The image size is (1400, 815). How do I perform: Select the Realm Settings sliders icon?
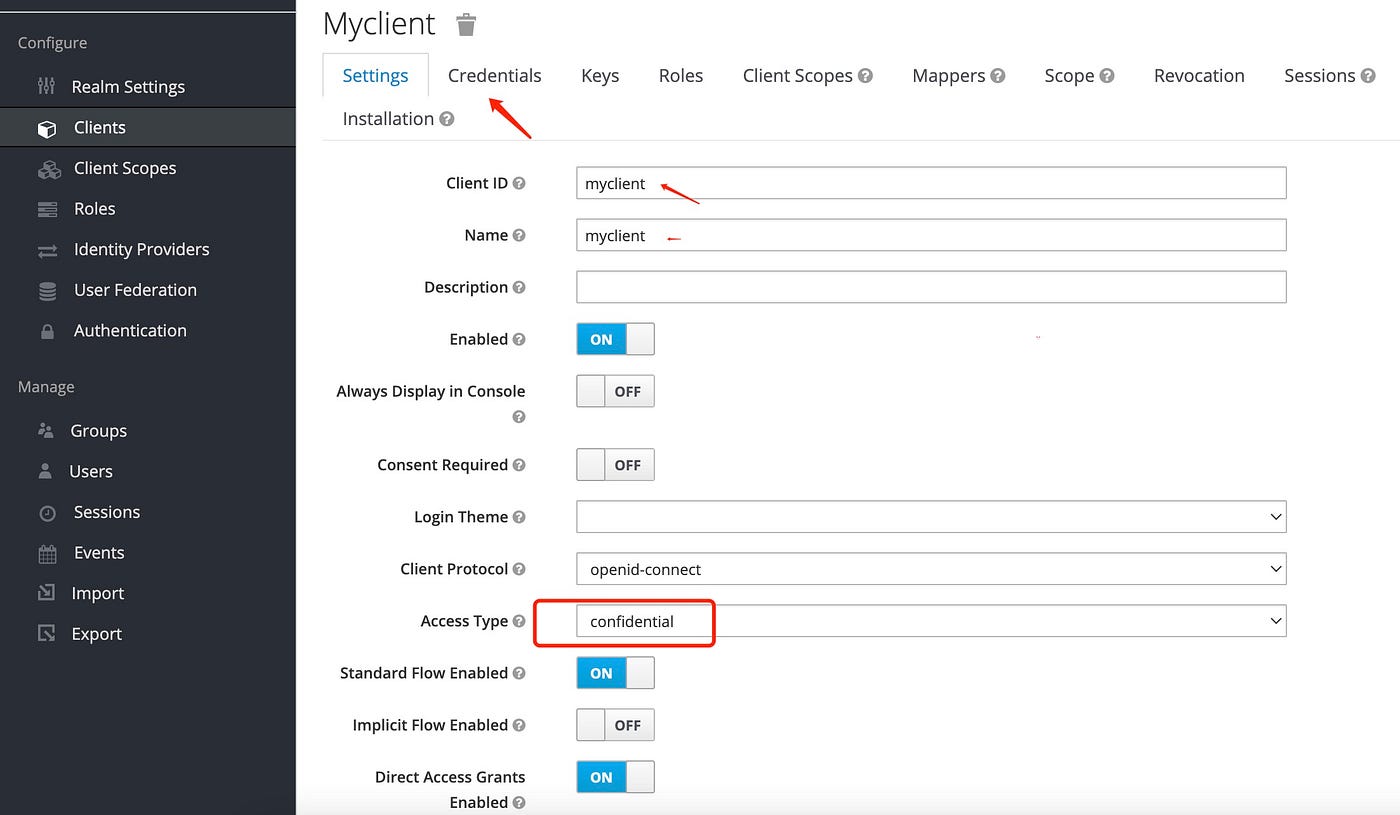pyautogui.click(x=47, y=87)
